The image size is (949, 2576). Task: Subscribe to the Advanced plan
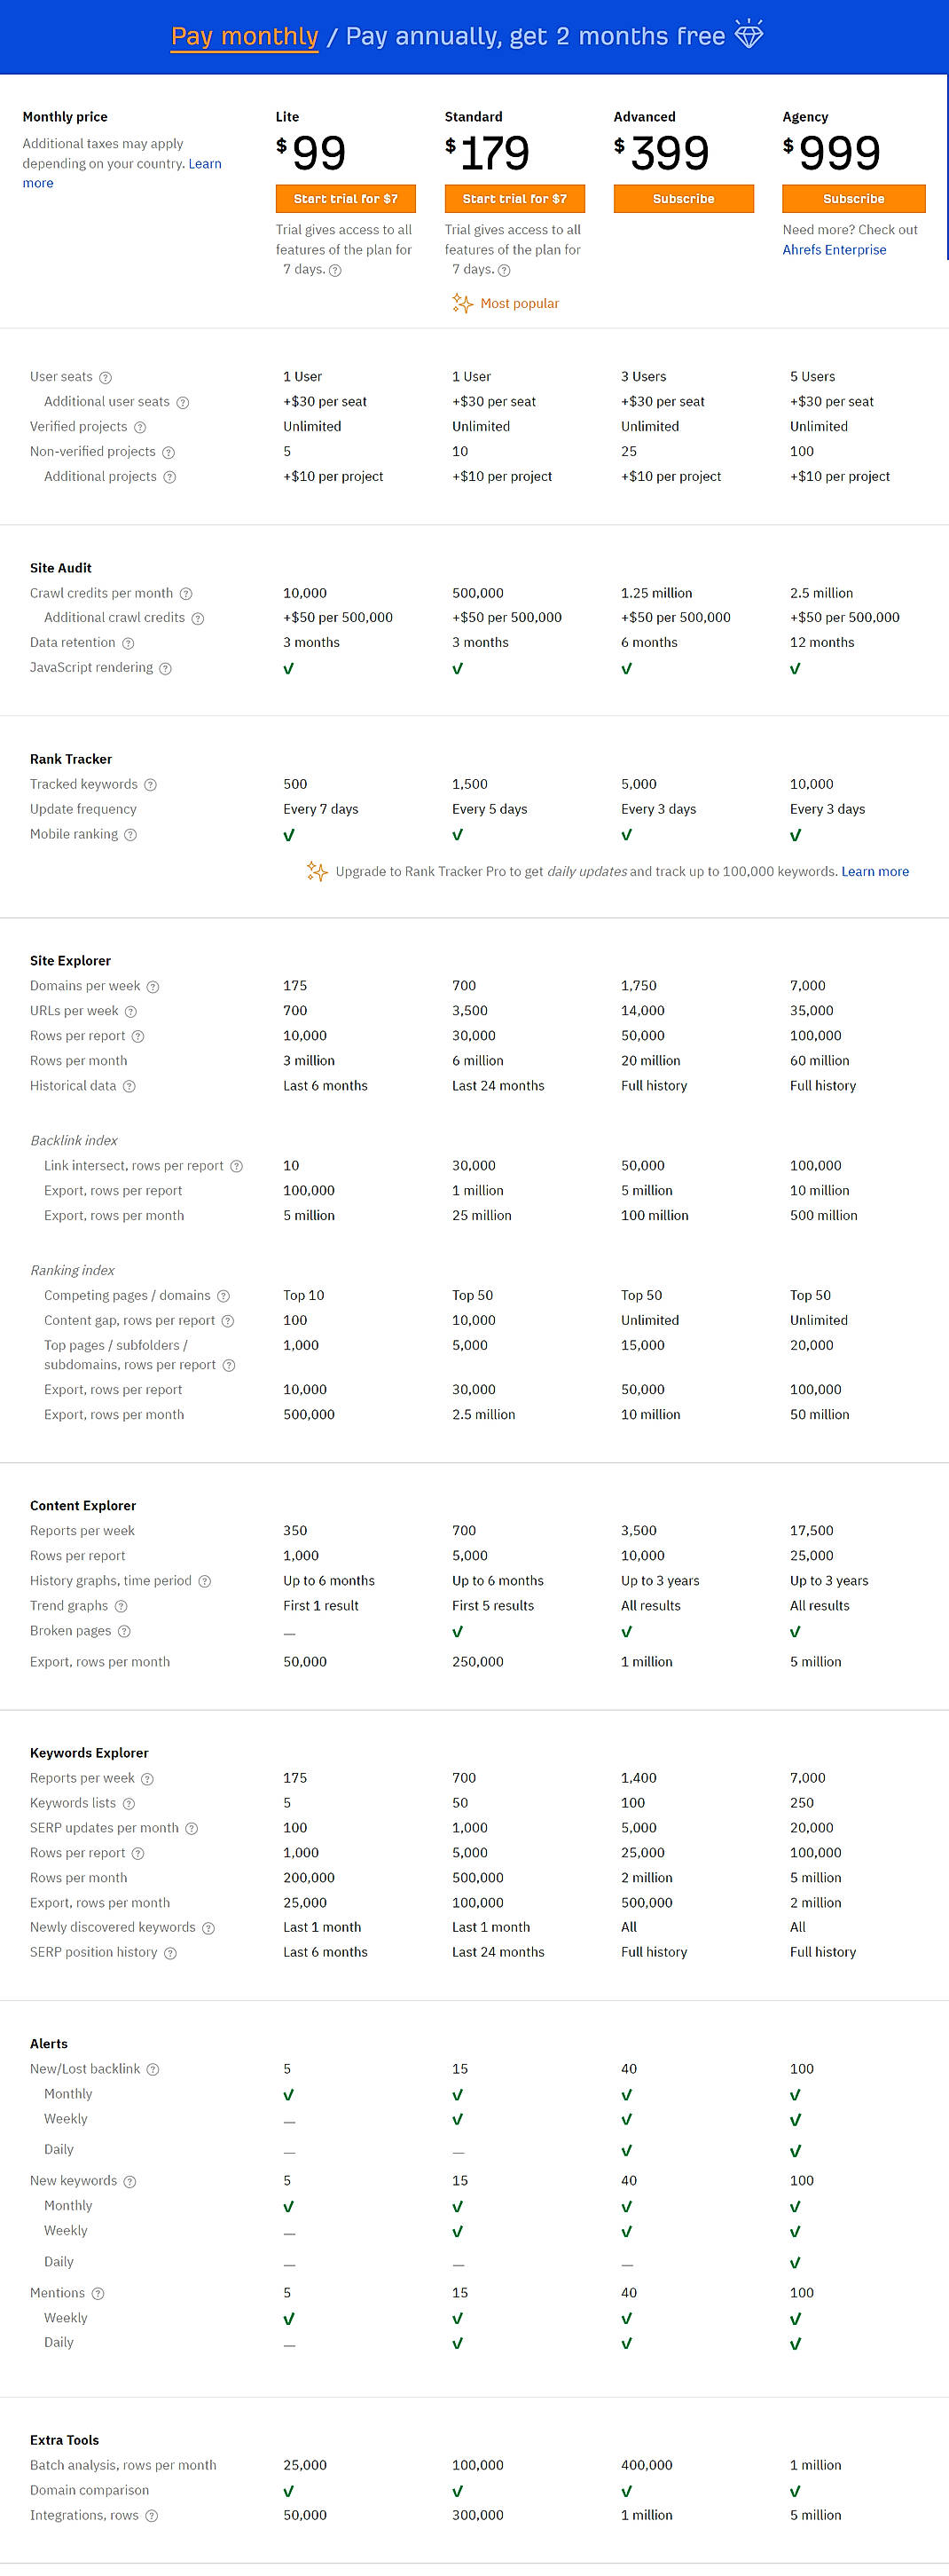(683, 199)
